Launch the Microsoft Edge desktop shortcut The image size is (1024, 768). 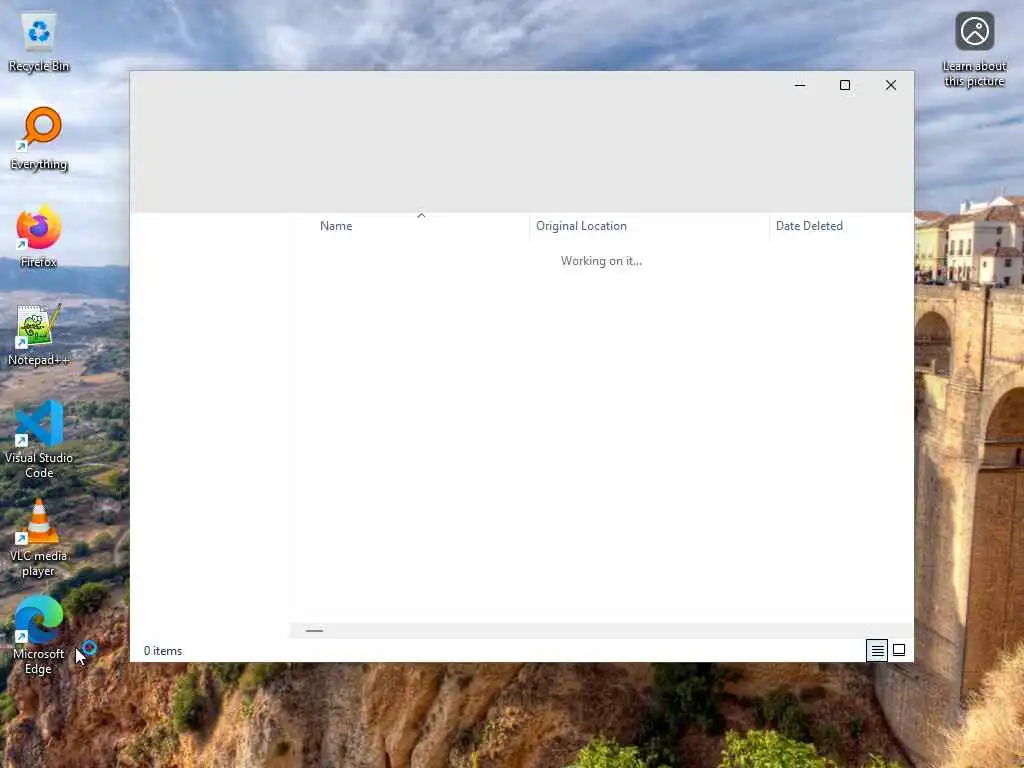pyautogui.click(x=39, y=635)
